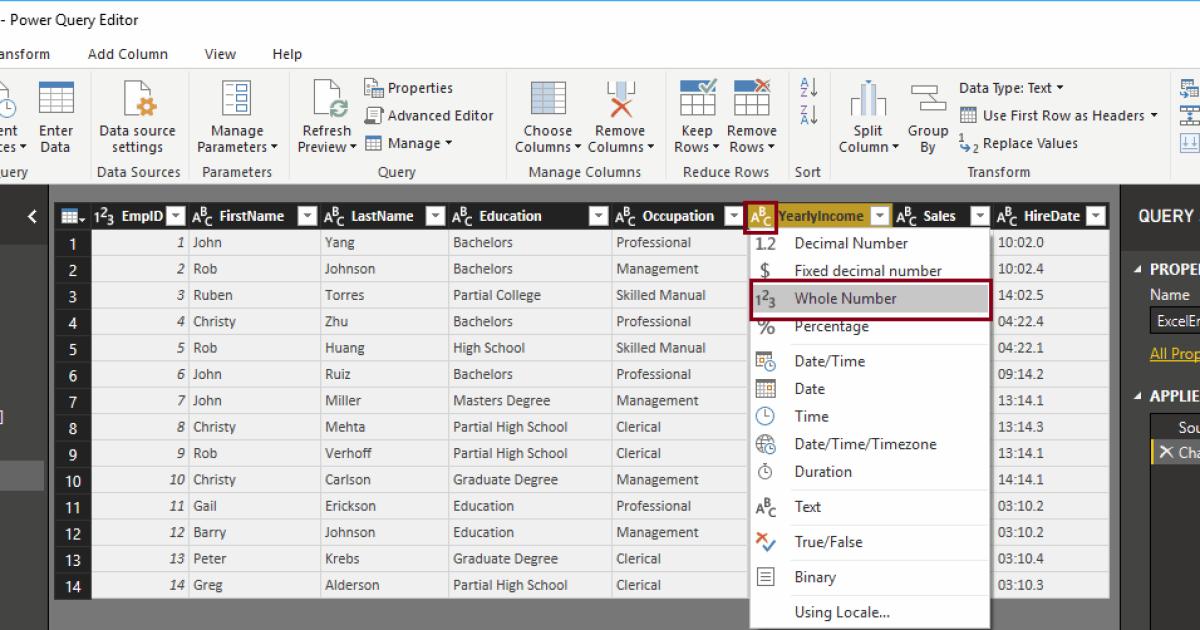This screenshot has width=1200, height=630.
Task: Select the Choose Columns tool
Action: [x=546, y=110]
